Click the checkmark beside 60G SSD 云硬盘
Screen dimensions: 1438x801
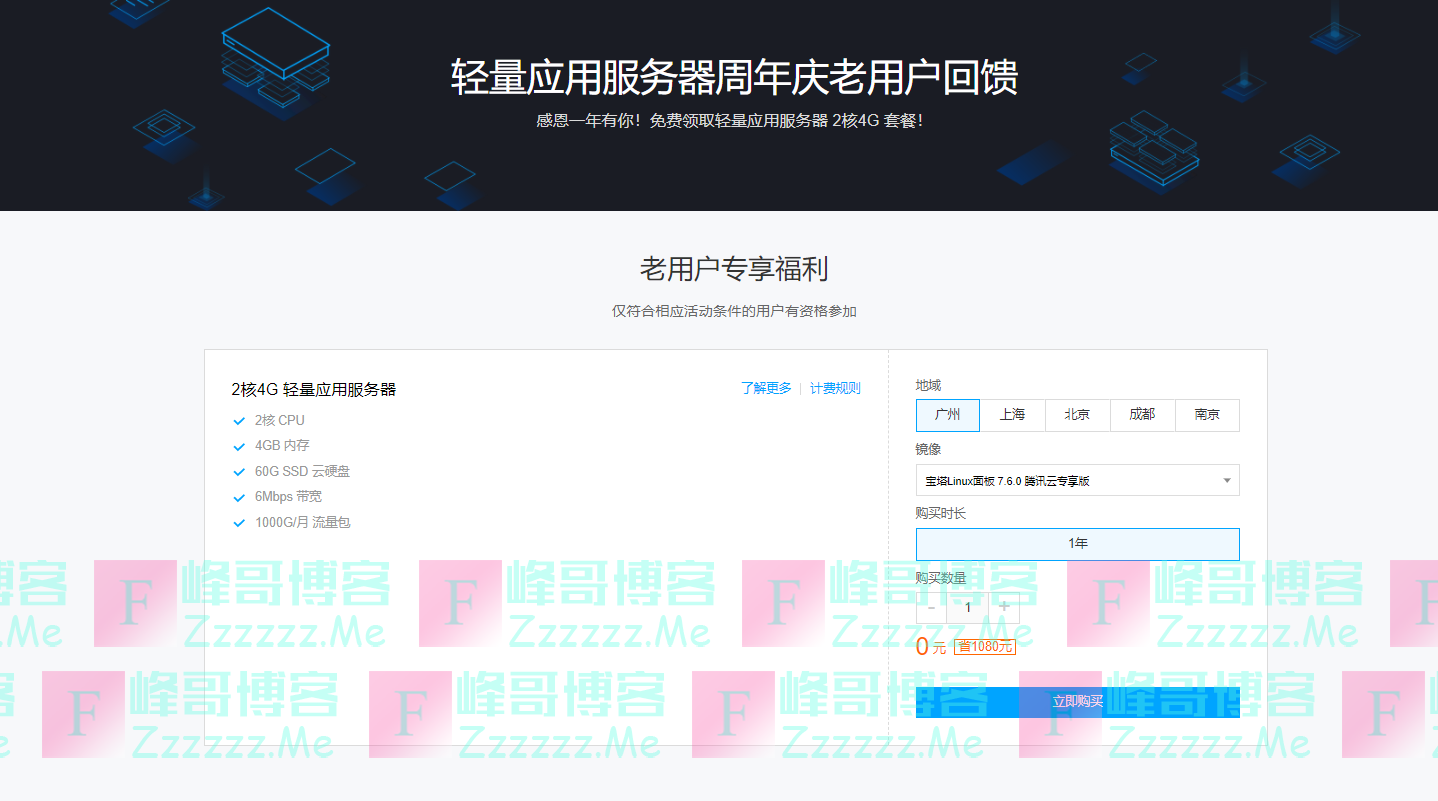pos(239,472)
